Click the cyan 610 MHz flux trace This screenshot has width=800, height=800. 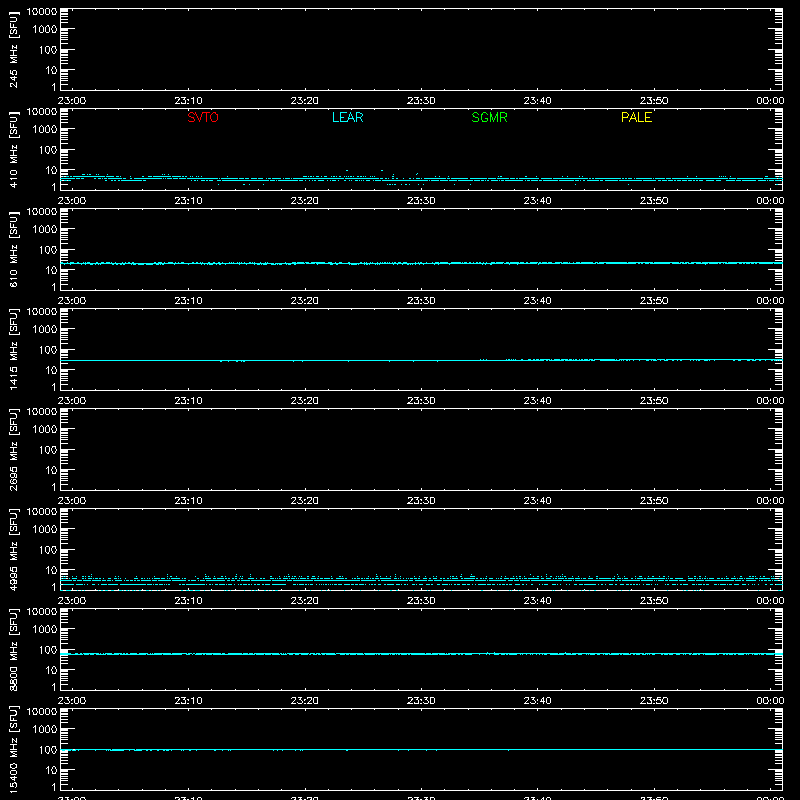421,263
